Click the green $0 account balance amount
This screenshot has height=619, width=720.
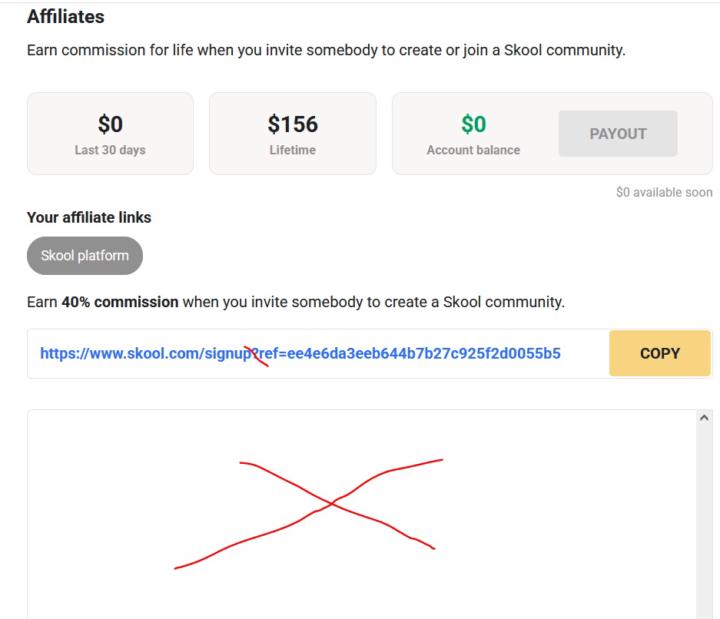click(x=474, y=124)
